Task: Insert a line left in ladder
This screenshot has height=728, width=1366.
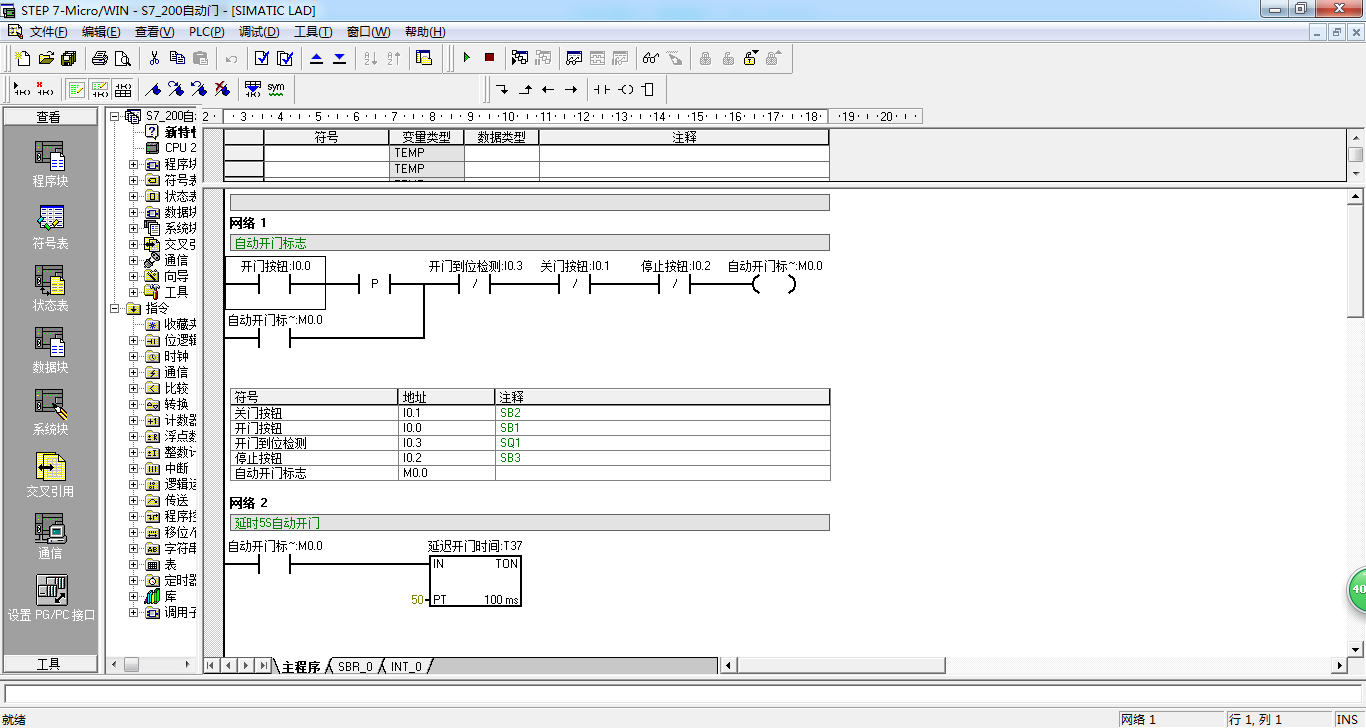Action: click(x=548, y=89)
